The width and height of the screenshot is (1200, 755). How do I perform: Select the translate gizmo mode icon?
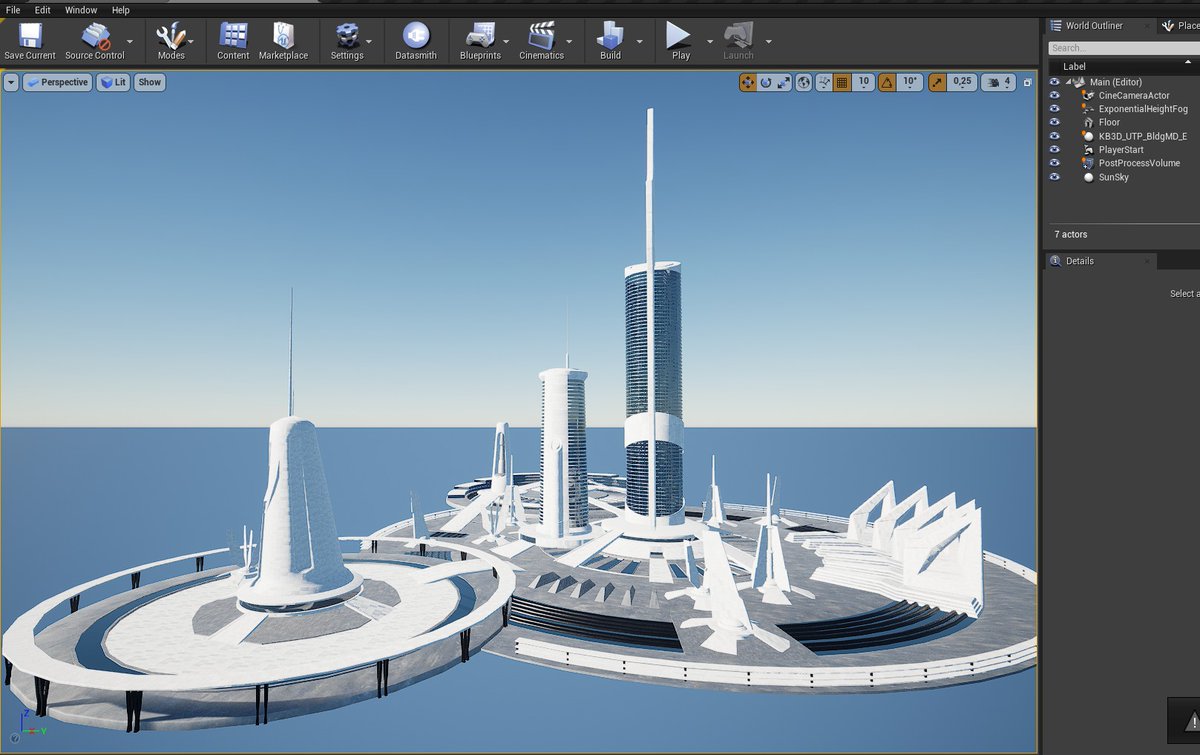[x=748, y=82]
